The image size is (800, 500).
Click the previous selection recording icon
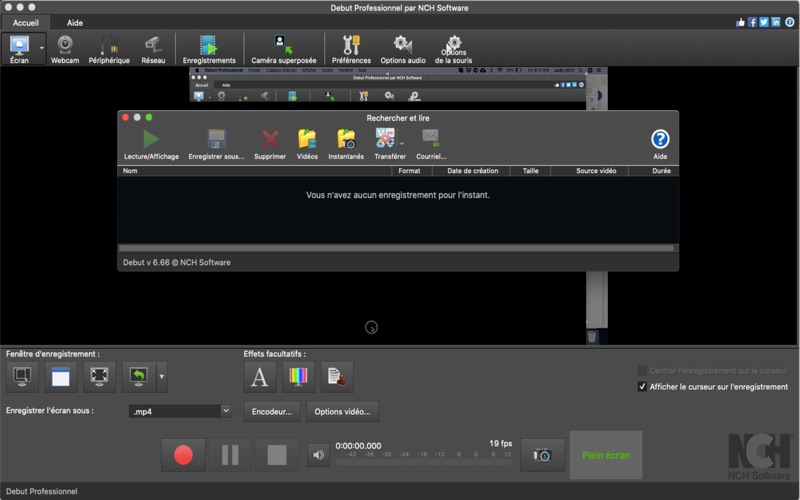(x=139, y=377)
